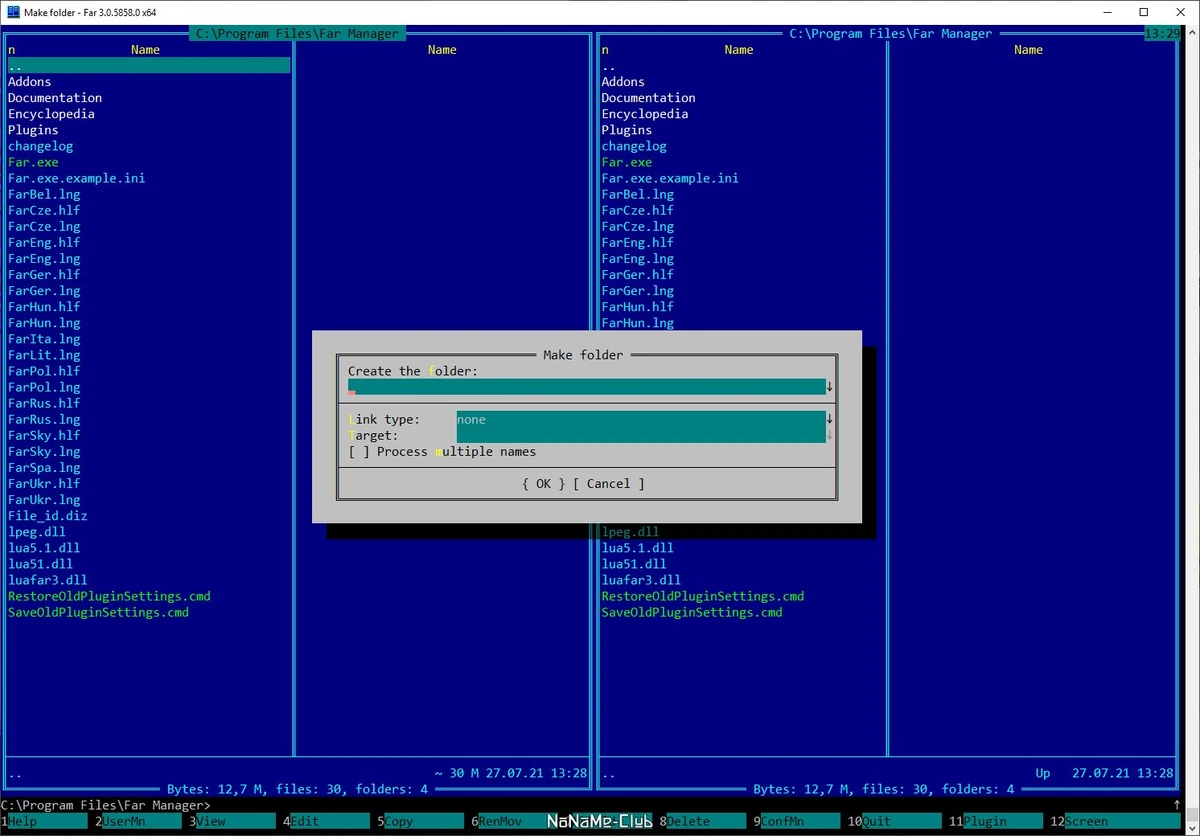The width and height of the screenshot is (1200, 836).
Task: Select Far.exe in left panel
Action: [33, 162]
